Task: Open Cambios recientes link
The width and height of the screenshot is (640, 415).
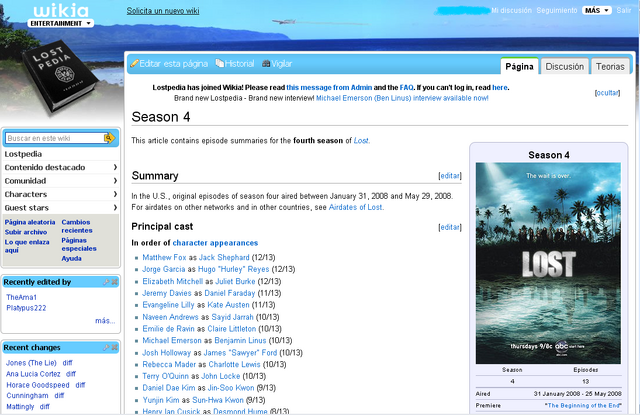Action: click(77, 226)
